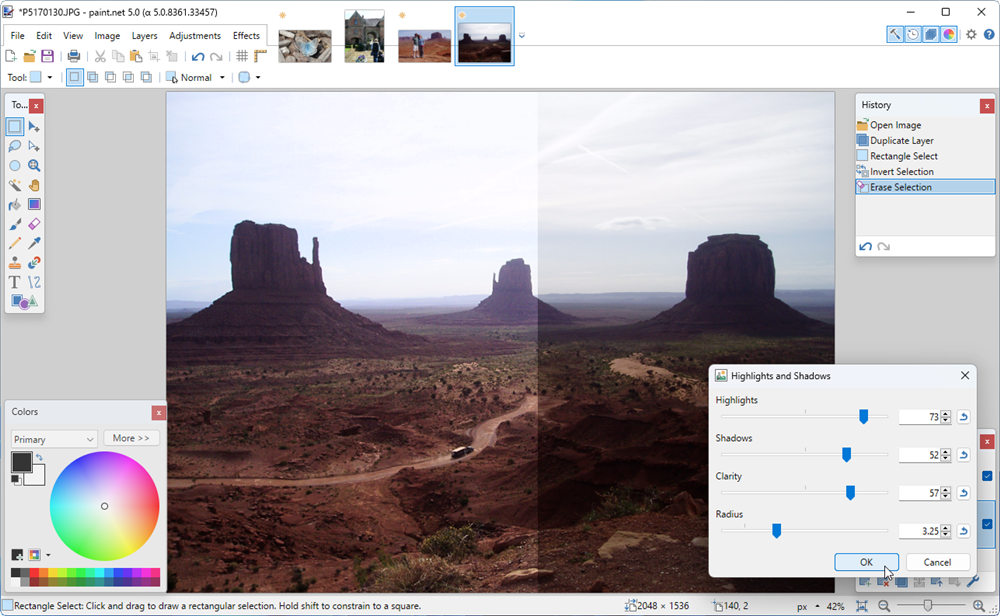The image size is (1000, 616).
Task: Open the Primary color dropdown
Action: click(x=54, y=439)
